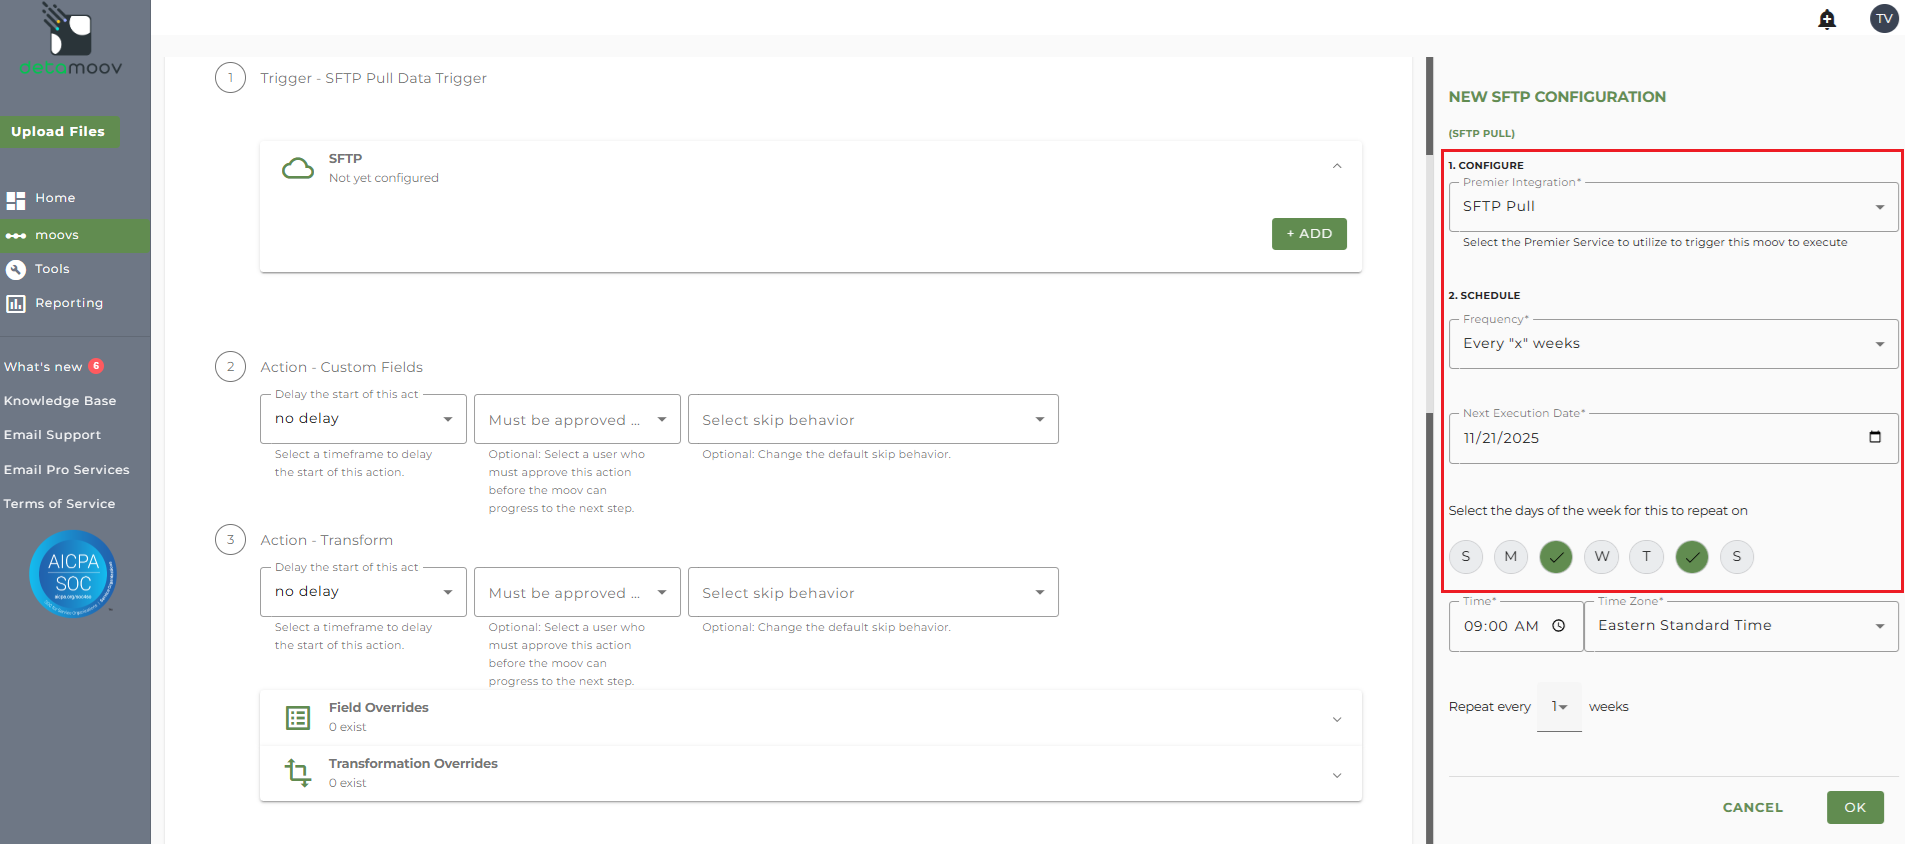The width and height of the screenshot is (1905, 844).
Task: Go to Tools in the sidebar
Action: point(52,269)
